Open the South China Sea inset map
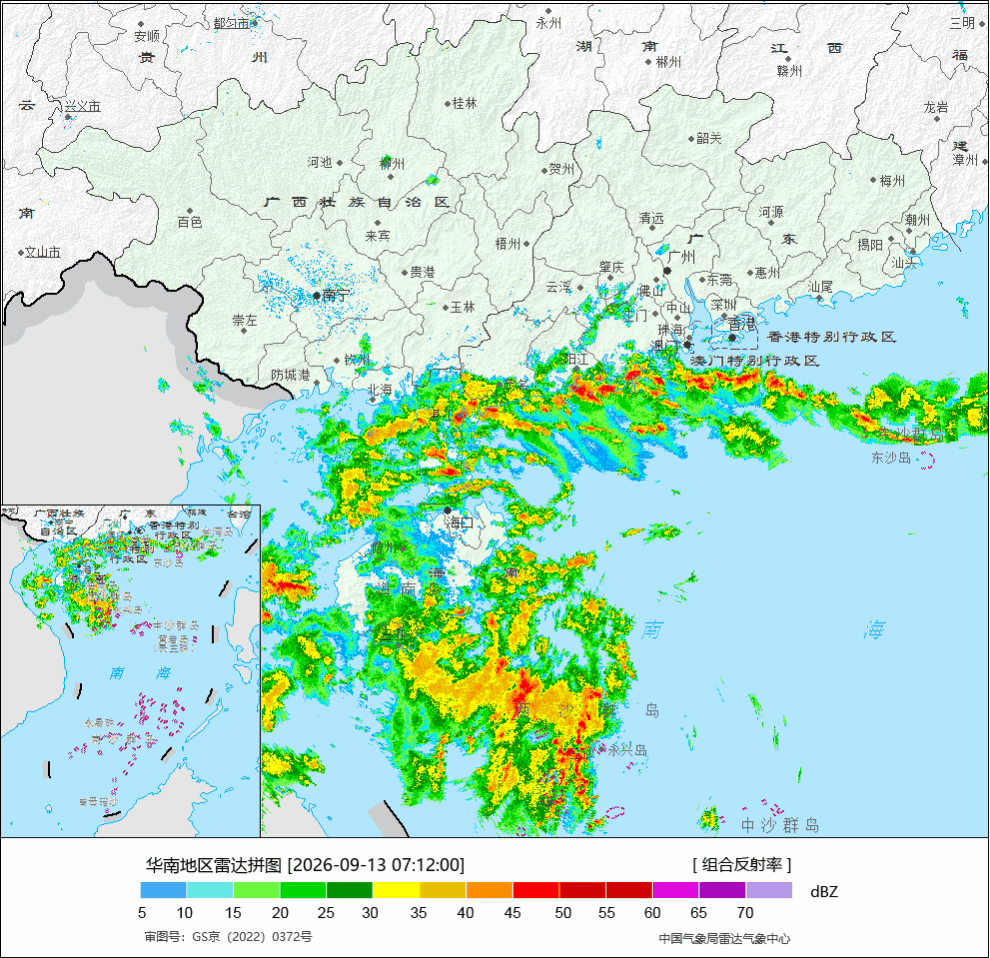990x958 pixels. (x=131, y=671)
